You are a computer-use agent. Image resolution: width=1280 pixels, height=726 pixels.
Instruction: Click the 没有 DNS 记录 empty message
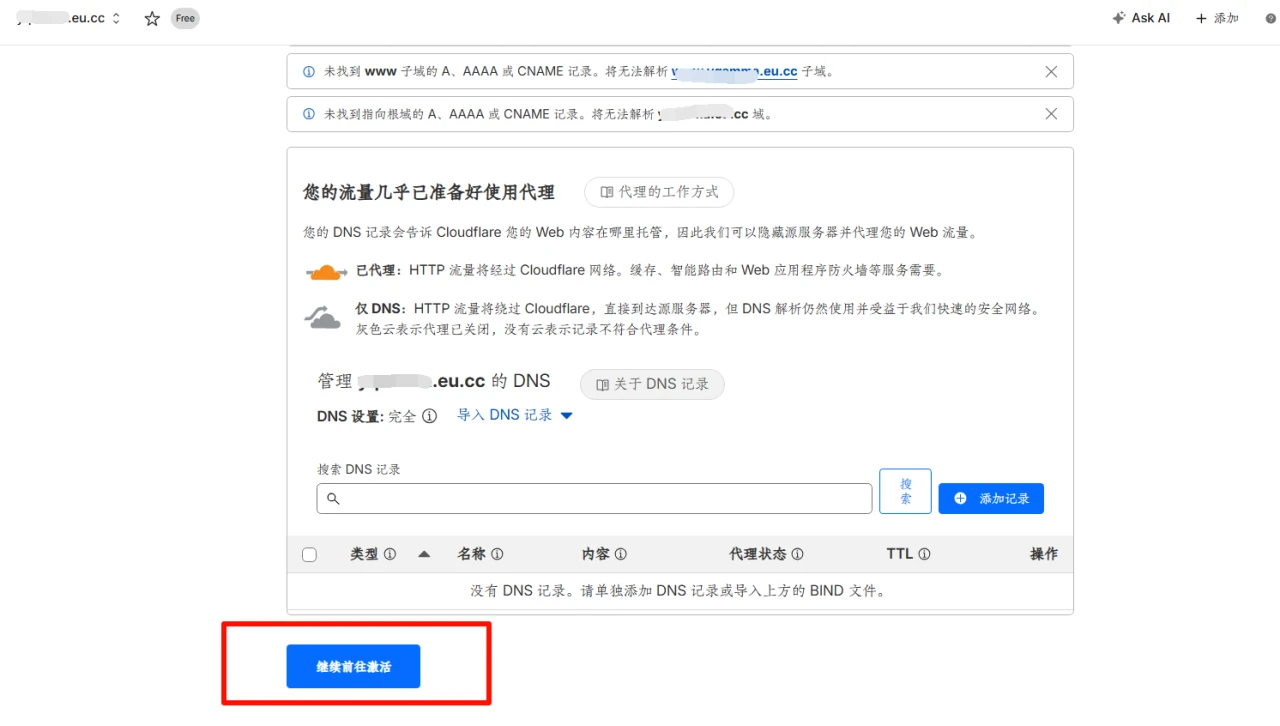679,591
